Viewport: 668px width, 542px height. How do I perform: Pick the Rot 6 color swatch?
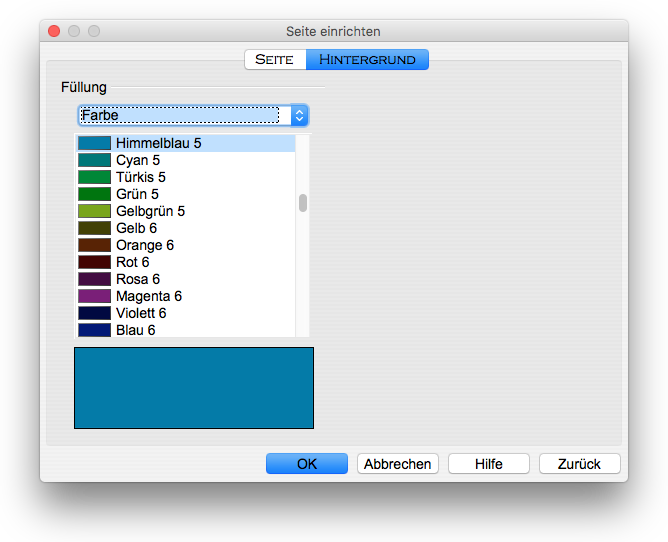[95, 262]
